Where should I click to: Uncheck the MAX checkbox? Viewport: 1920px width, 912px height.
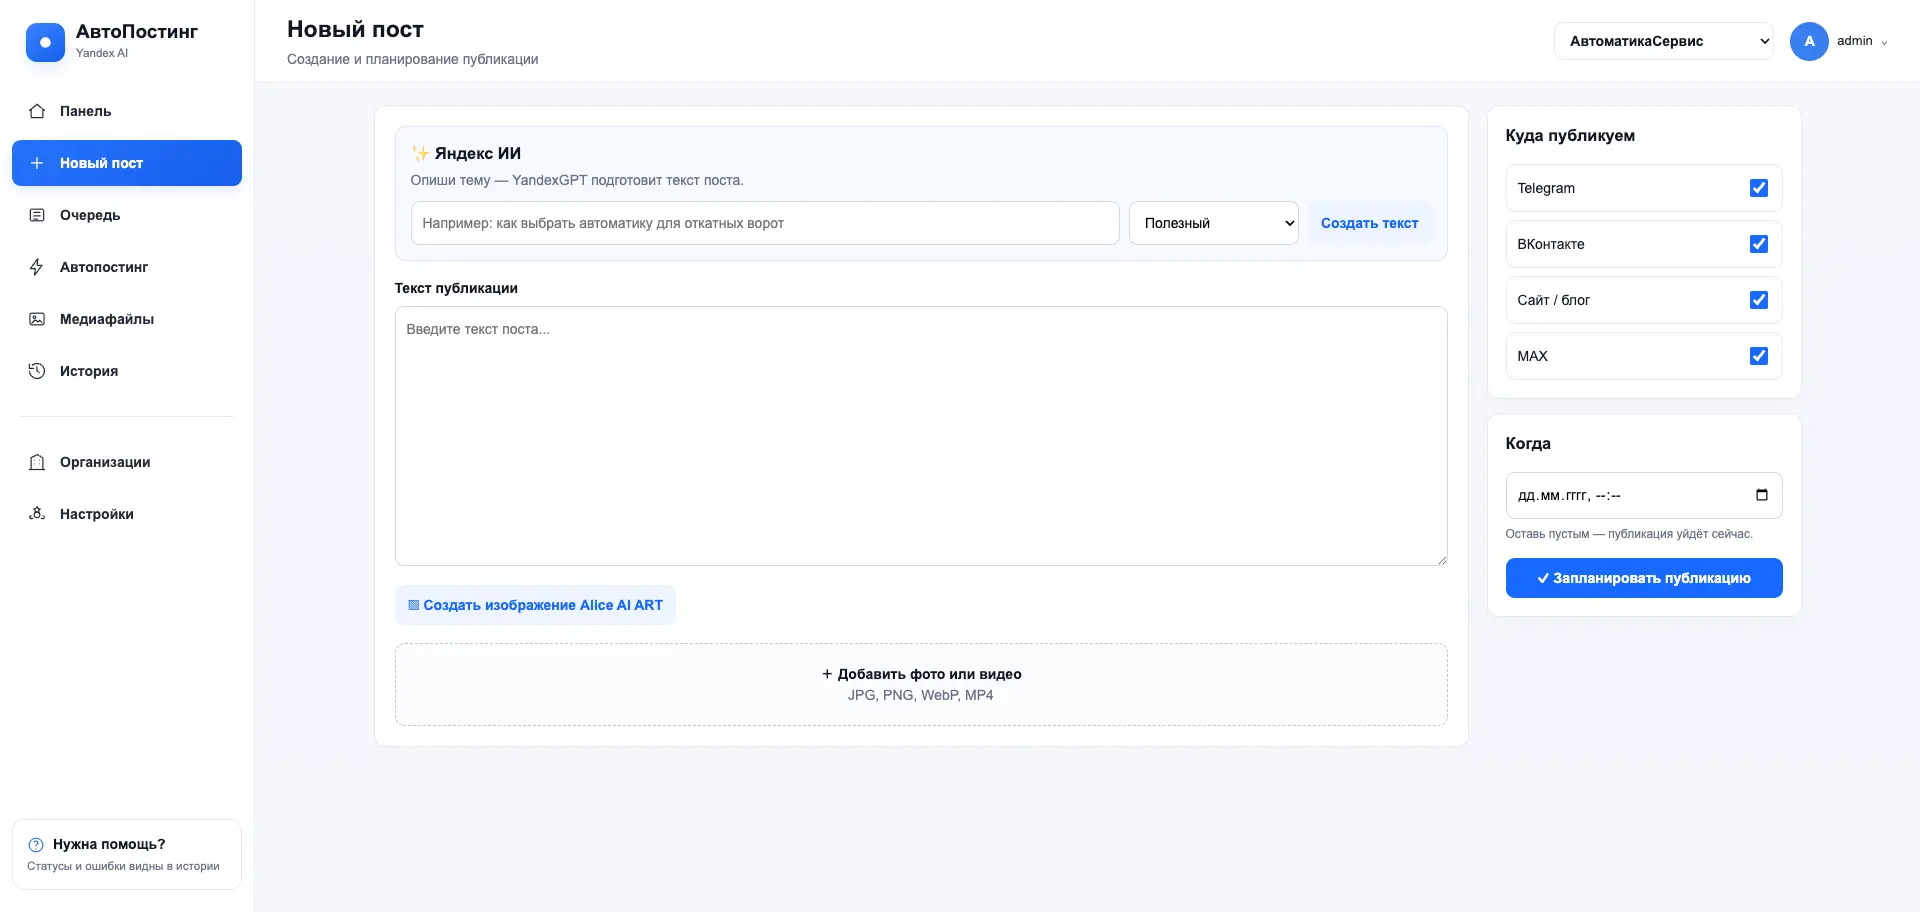pos(1759,356)
